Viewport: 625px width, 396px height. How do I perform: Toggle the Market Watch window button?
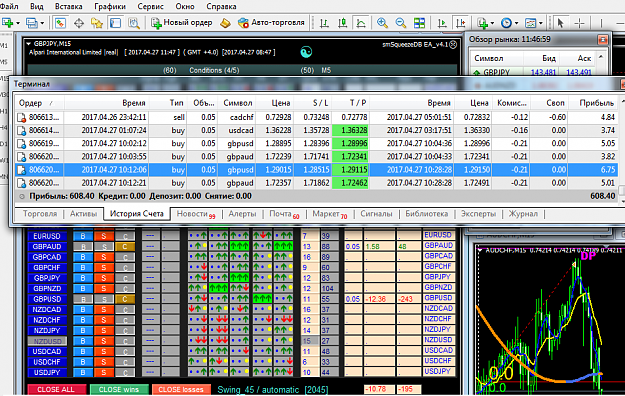(x=60, y=23)
